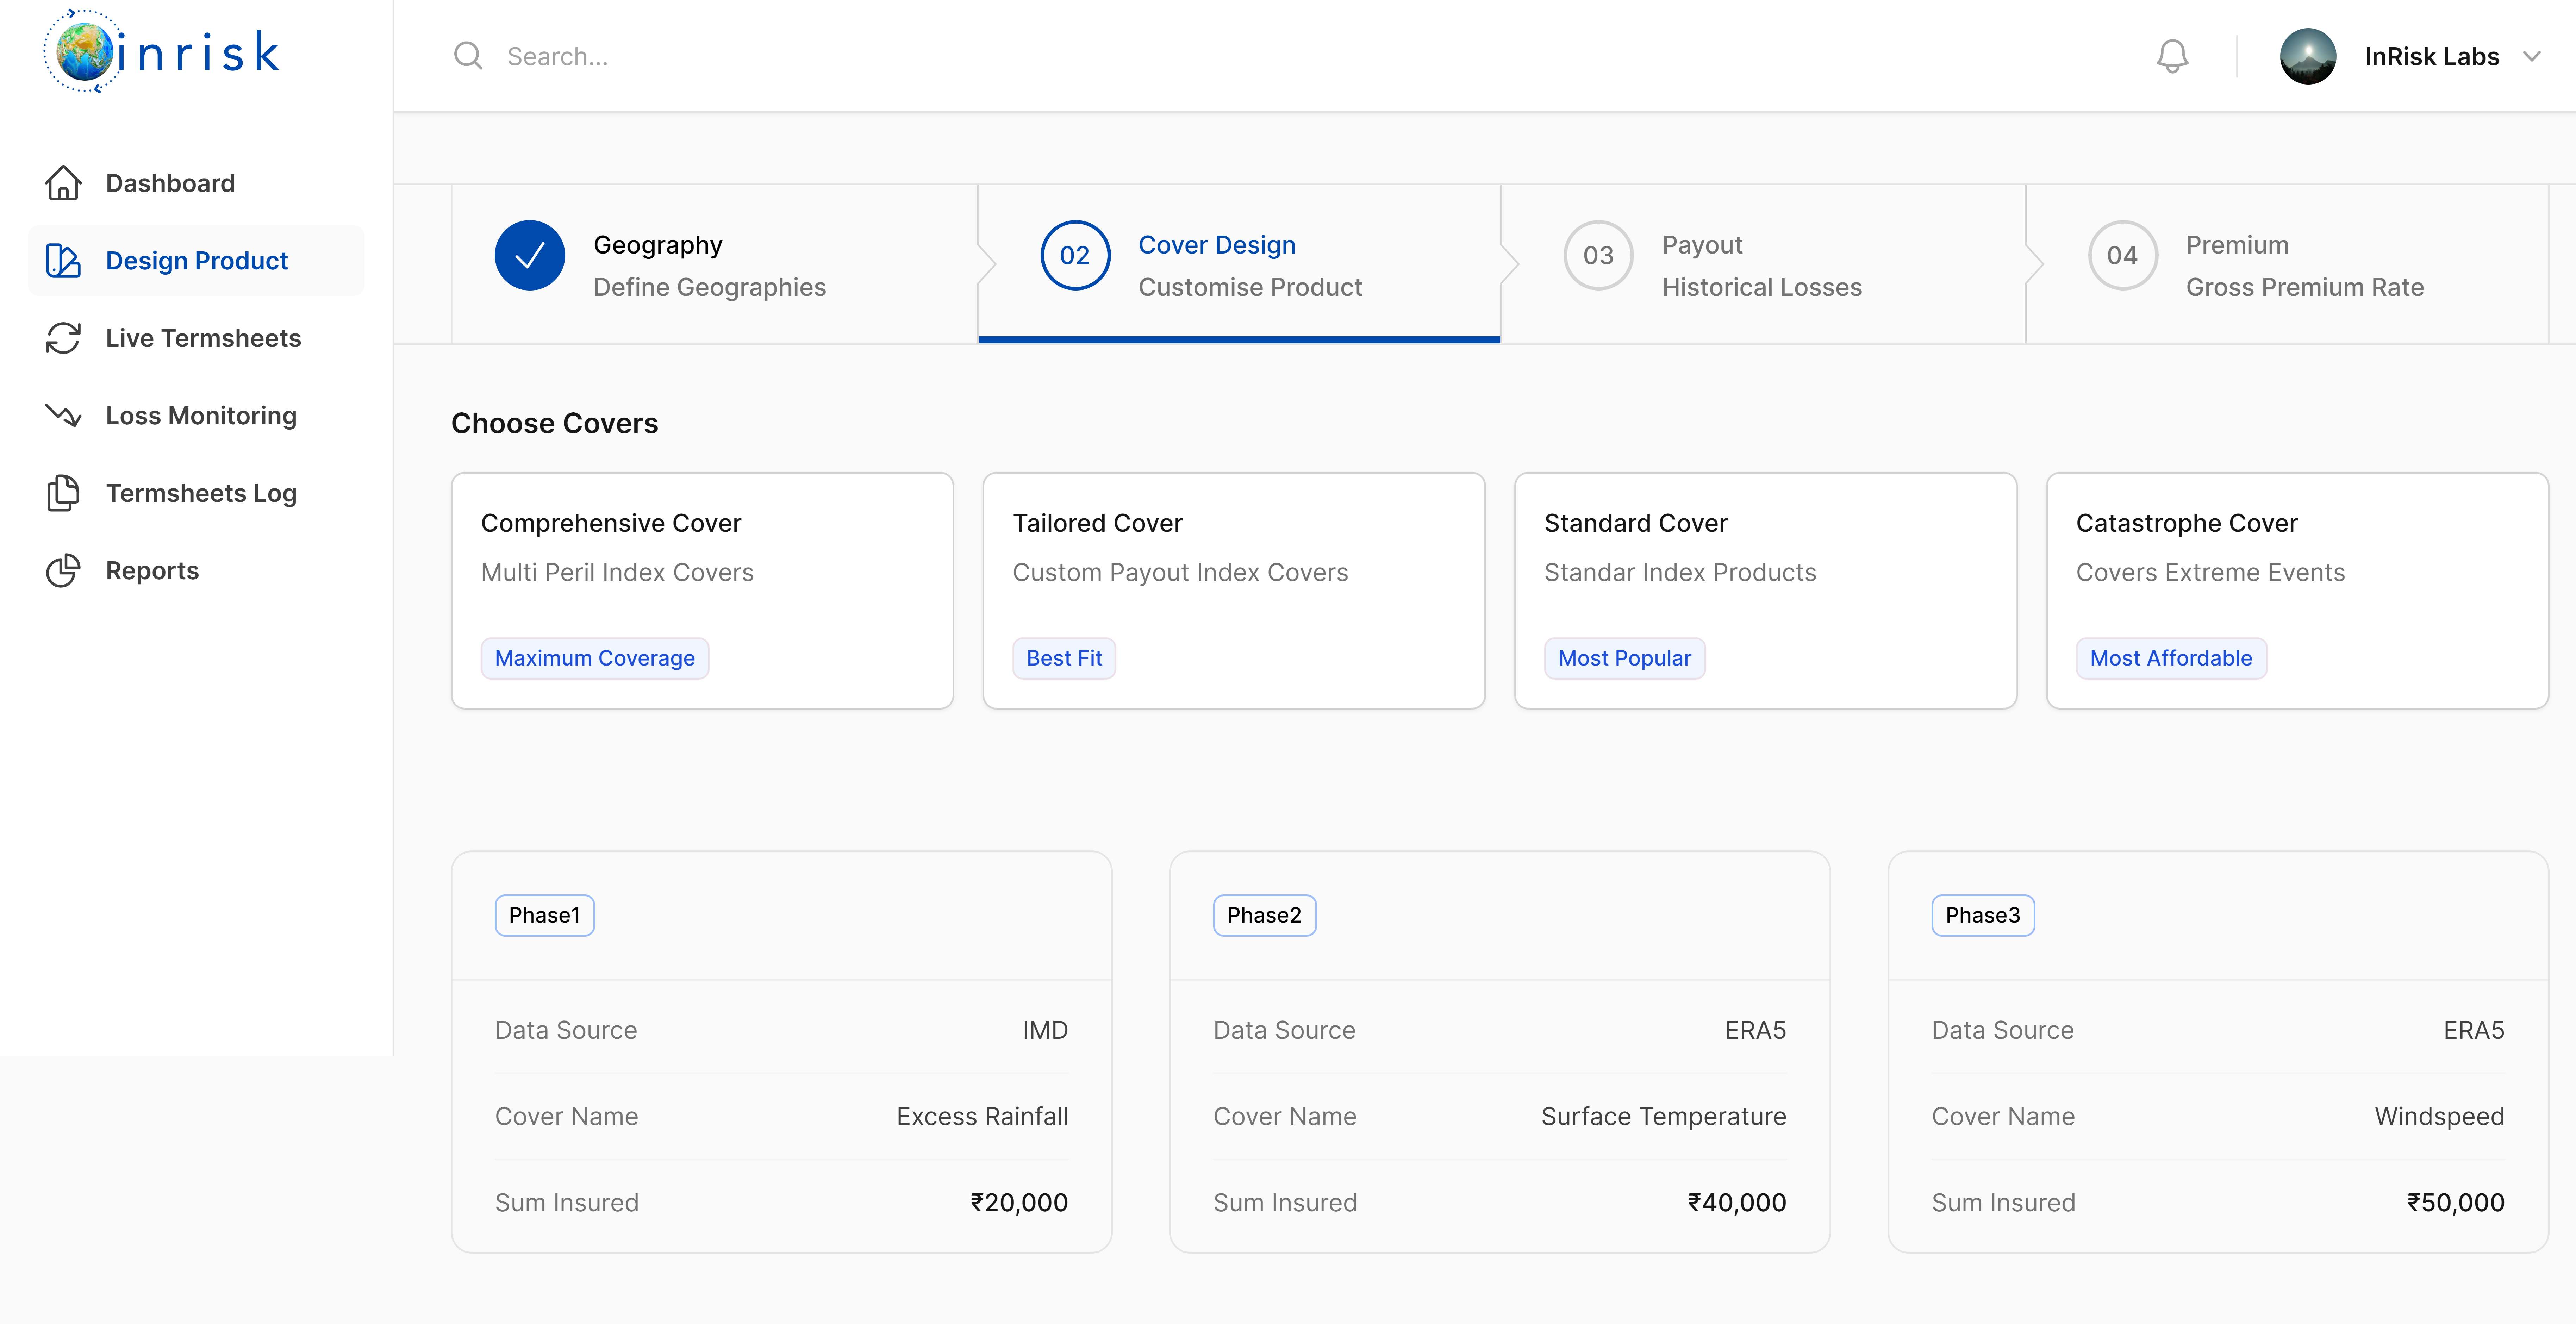
Task: Click the Live Termsheets refresh icon
Action: pos(63,338)
